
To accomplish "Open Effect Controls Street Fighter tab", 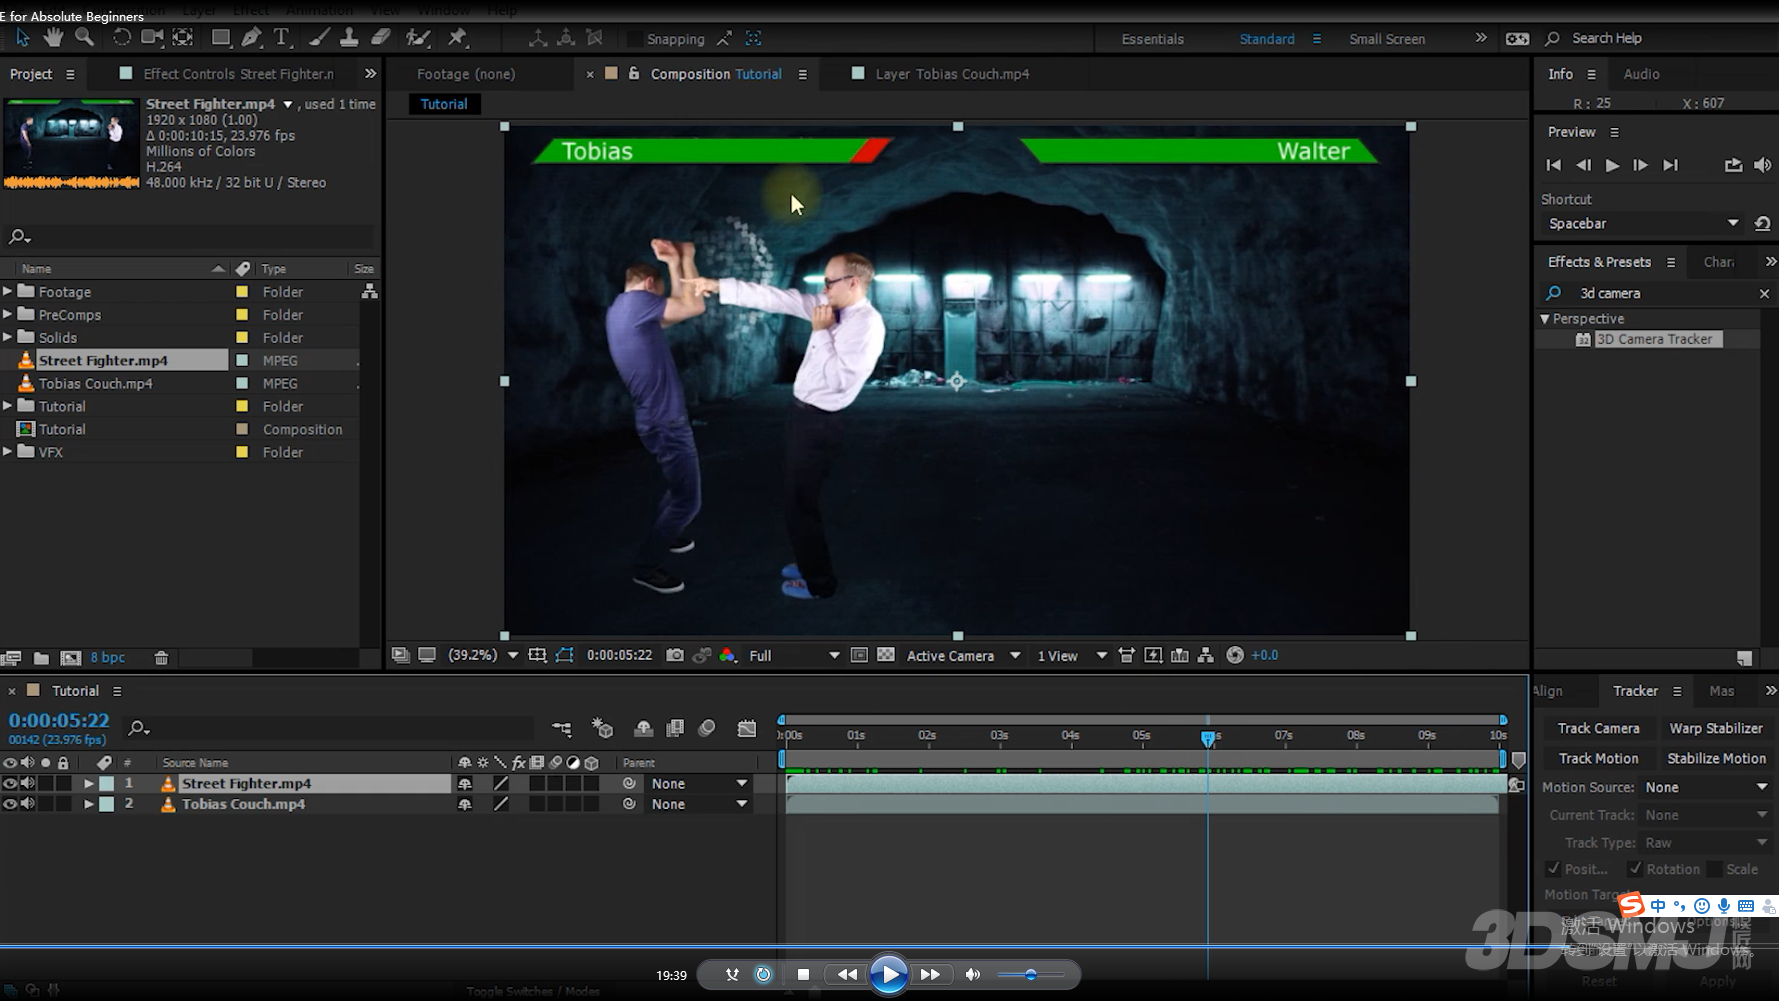I will 238,74.
